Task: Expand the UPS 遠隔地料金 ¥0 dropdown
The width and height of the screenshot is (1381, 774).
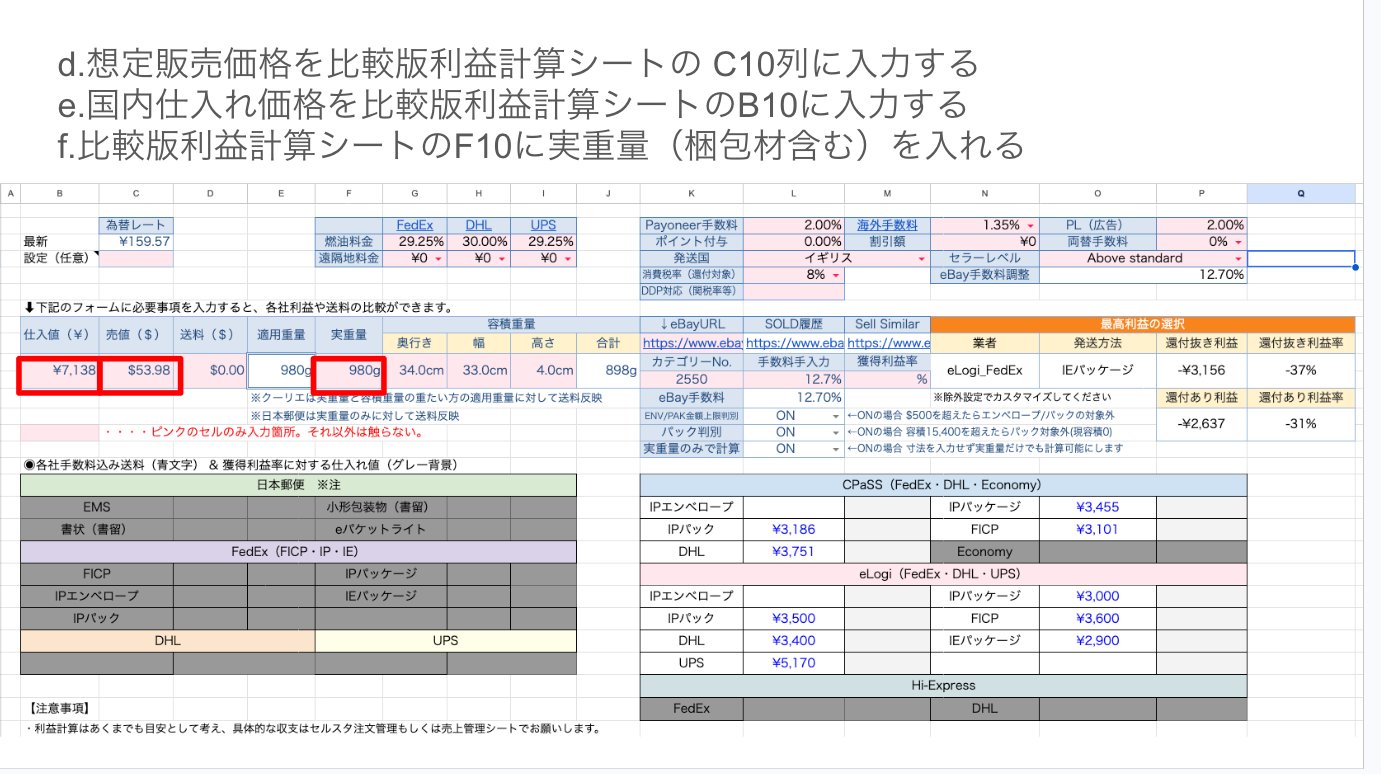Action: tap(568, 259)
